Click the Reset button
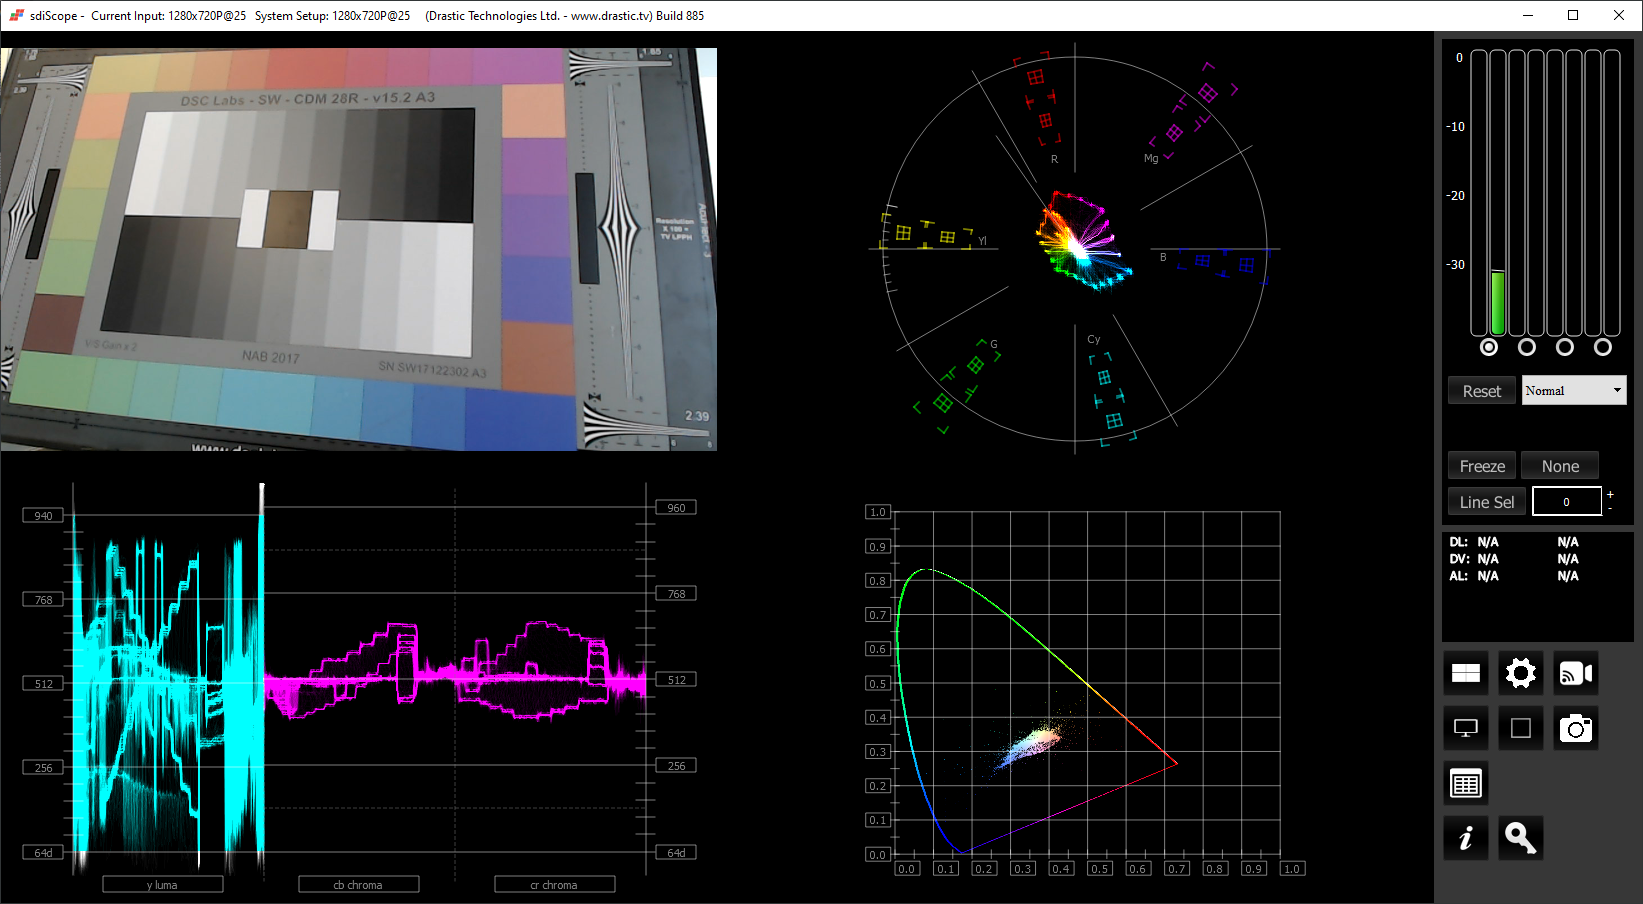The image size is (1643, 904). pos(1482,391)
